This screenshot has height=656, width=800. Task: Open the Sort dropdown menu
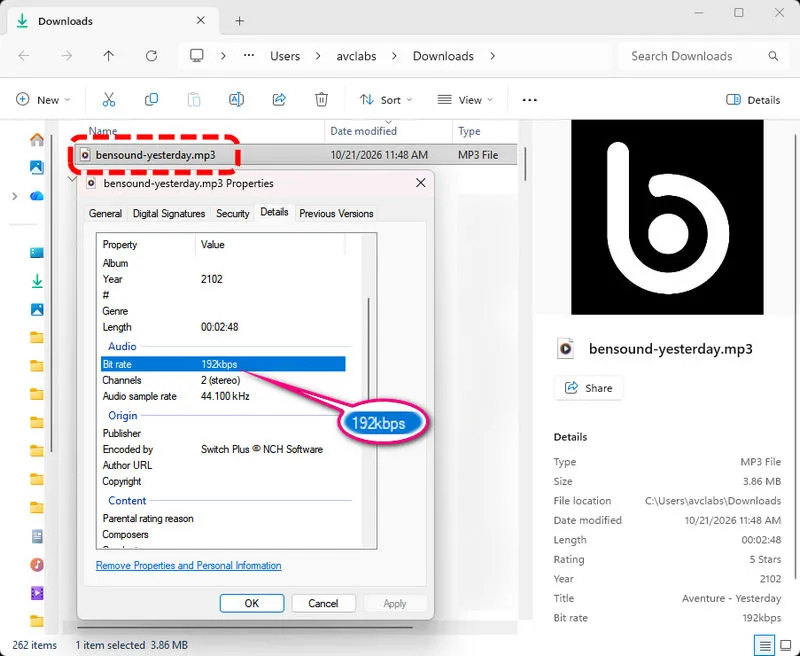click(386, 100)
